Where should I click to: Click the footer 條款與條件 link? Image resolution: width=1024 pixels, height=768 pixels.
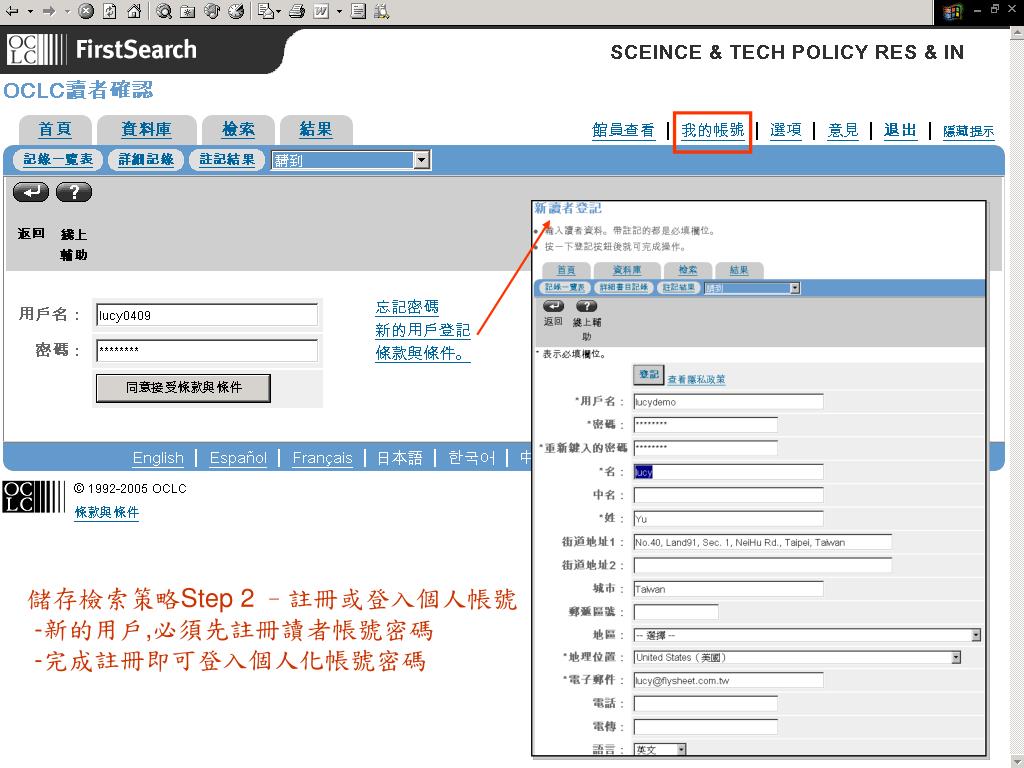point(106,513)
